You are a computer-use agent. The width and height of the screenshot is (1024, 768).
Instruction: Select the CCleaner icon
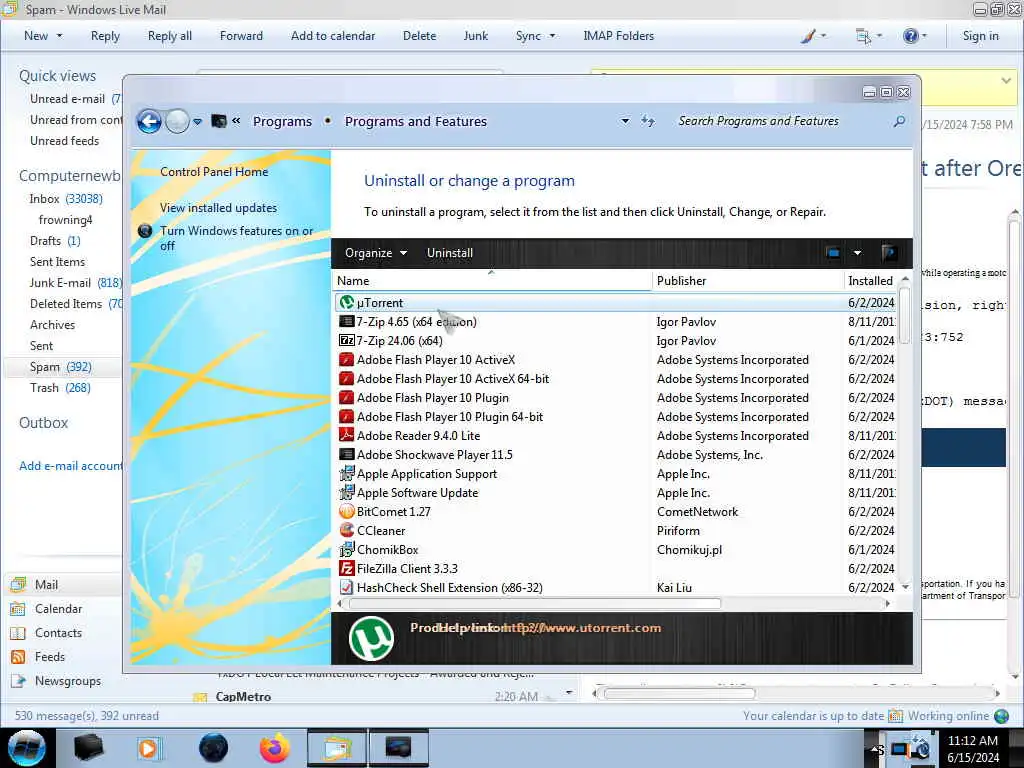coord(347,530)
